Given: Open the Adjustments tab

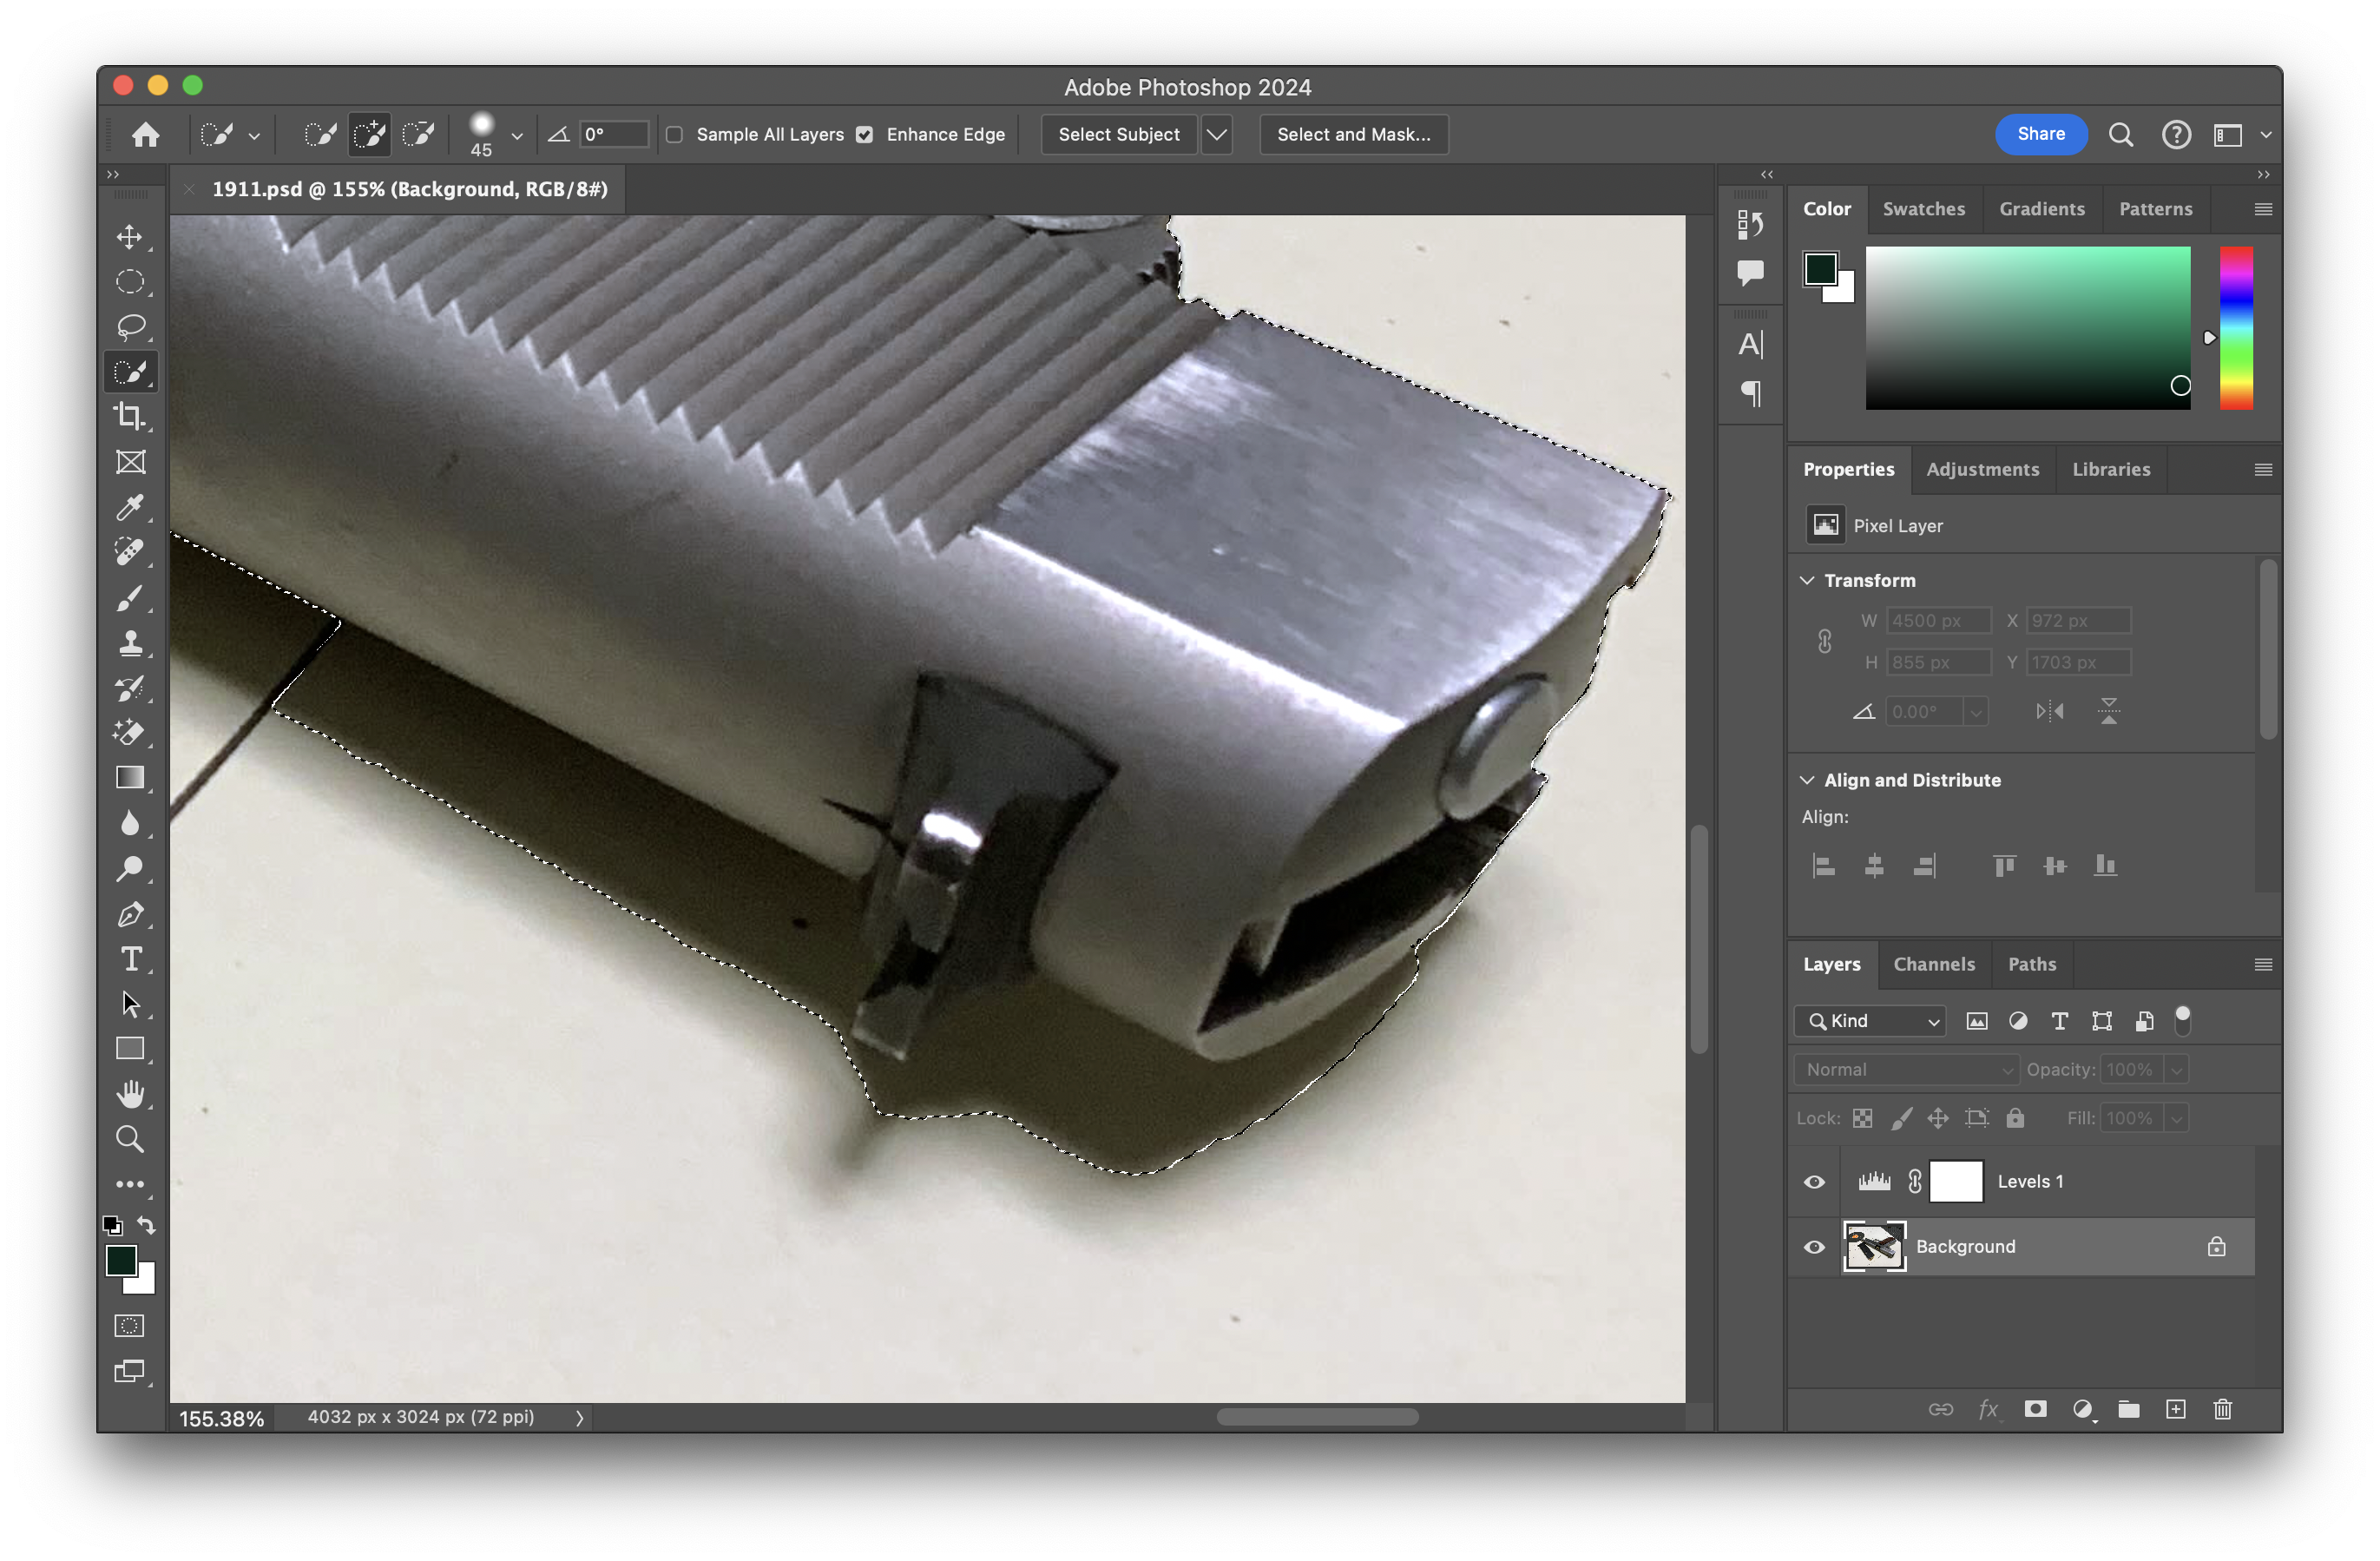Looking at the screenshot, I should (1982, 469).
